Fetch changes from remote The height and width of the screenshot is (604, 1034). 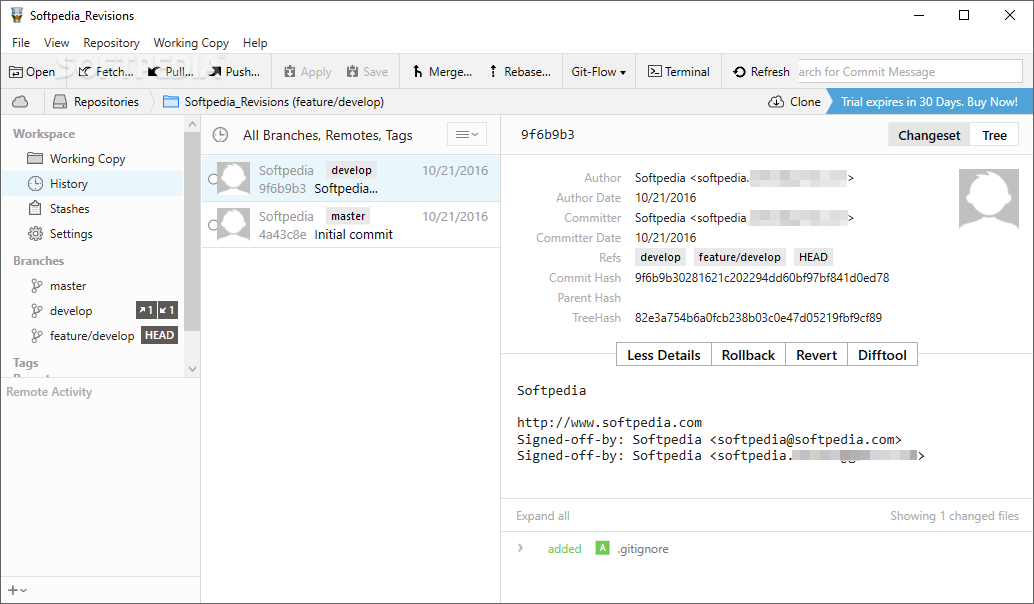(106, 72)
